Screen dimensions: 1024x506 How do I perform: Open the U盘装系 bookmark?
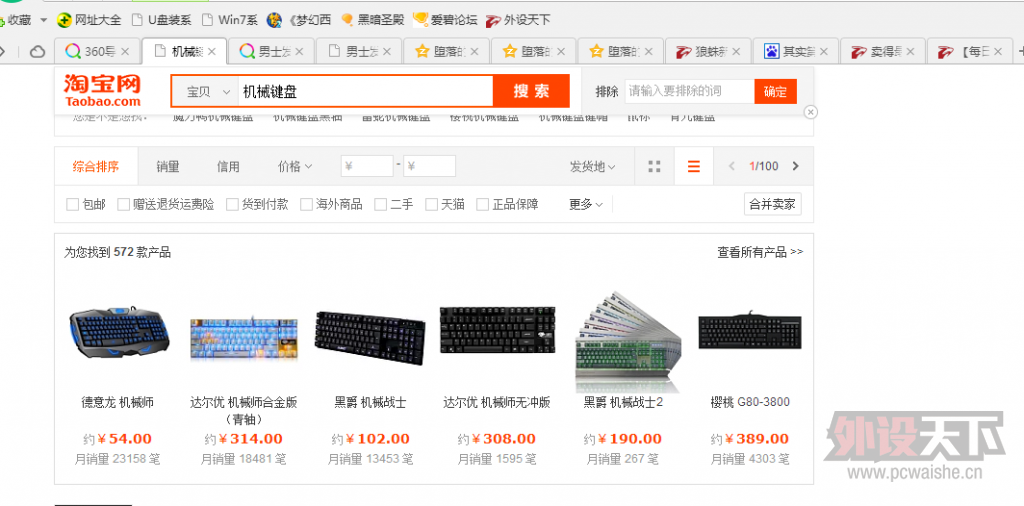click(x=161, y=20)
